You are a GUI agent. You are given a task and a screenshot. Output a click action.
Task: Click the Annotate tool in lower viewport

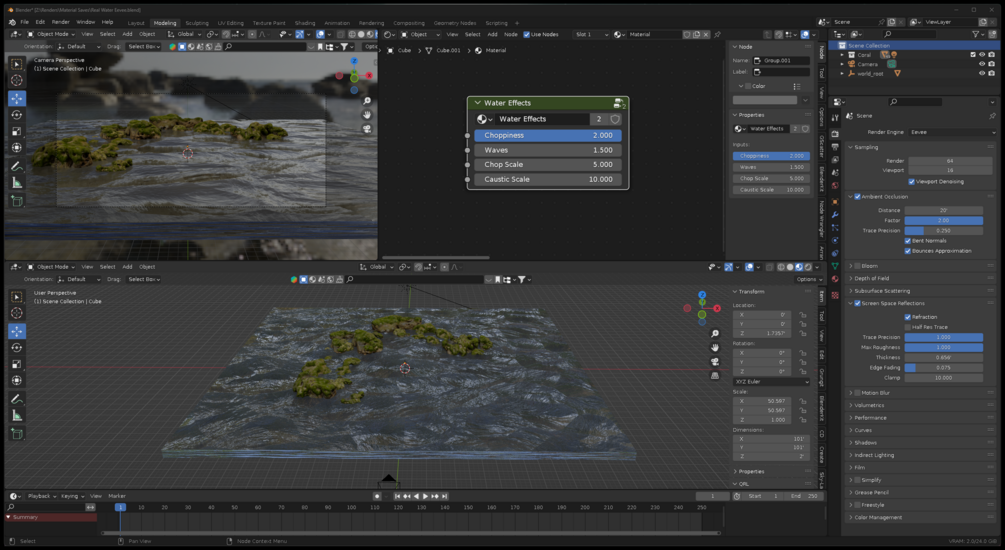17,399
